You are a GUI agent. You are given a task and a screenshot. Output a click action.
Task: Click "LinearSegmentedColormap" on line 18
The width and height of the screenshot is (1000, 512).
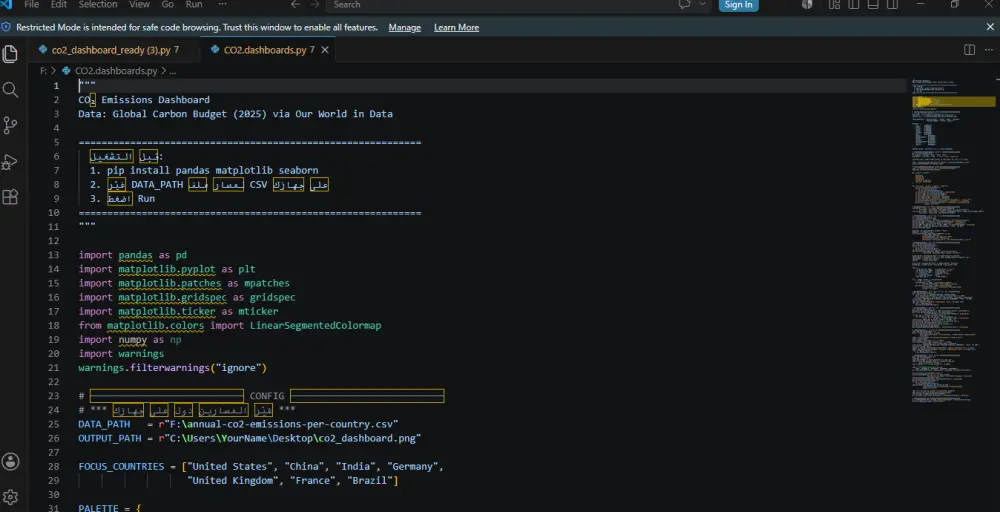(x=315, y=325)
